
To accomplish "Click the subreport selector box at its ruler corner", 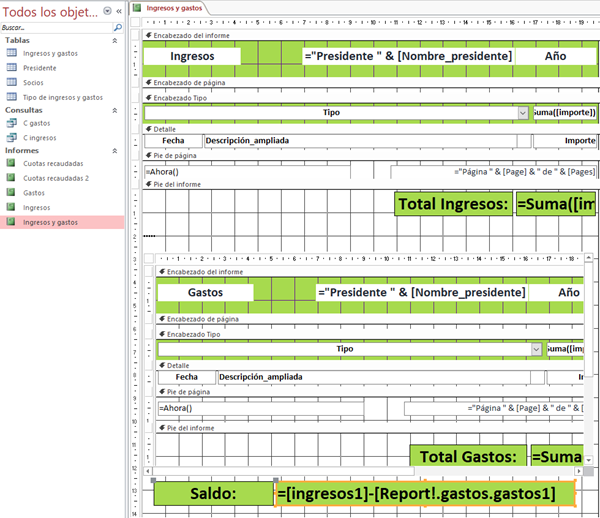I will click(x=149, y=259).
